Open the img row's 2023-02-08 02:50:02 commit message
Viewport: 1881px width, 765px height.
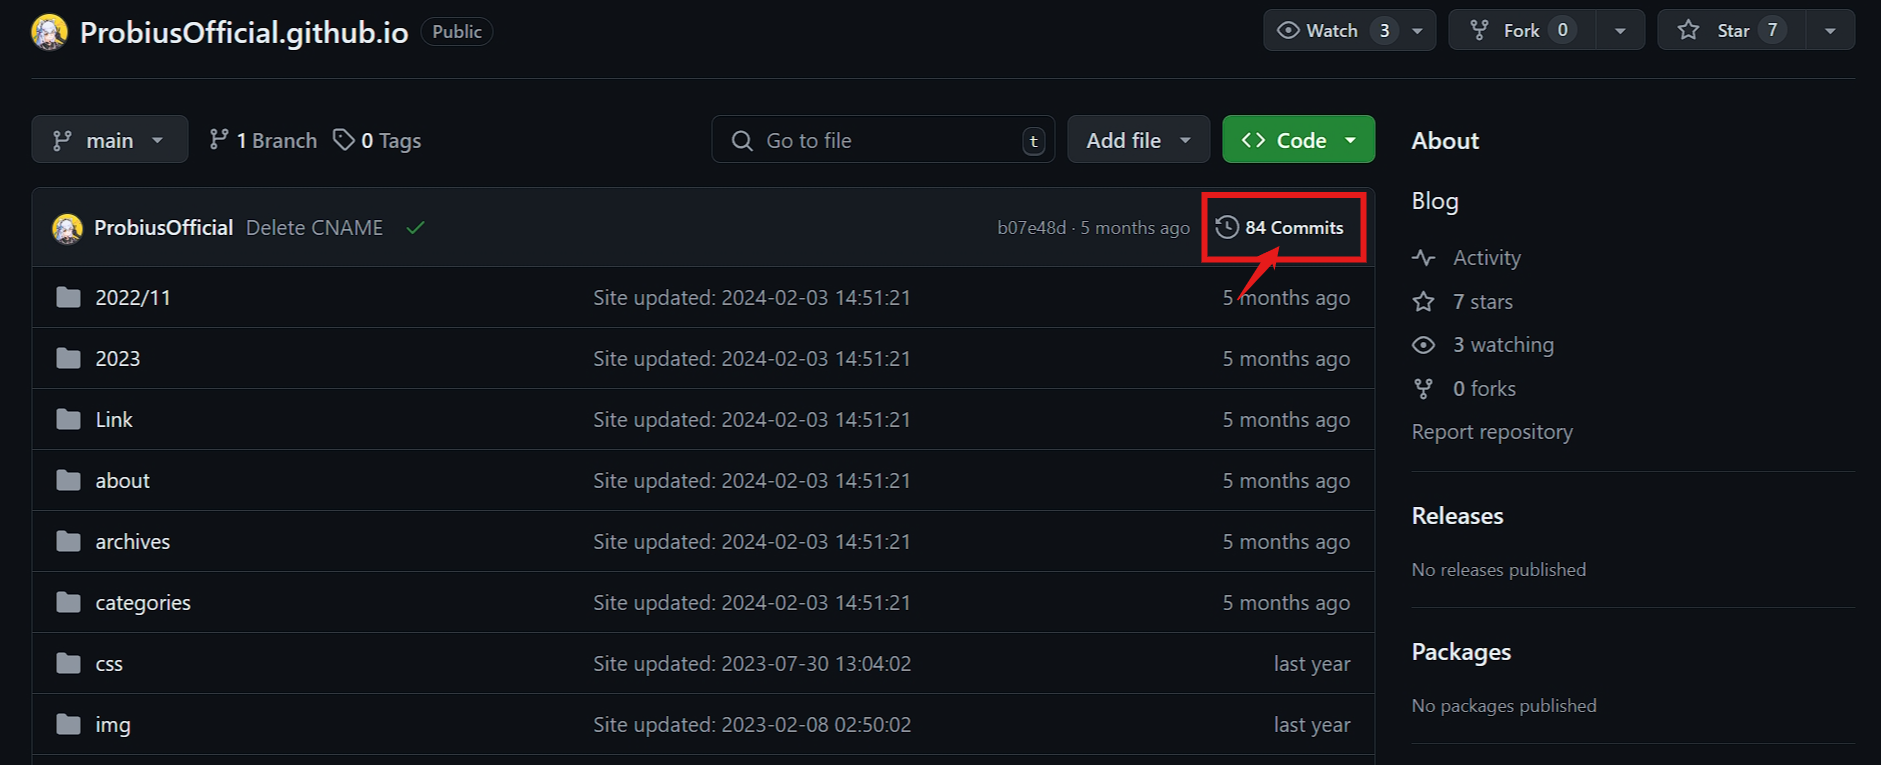tap(752, 725)
